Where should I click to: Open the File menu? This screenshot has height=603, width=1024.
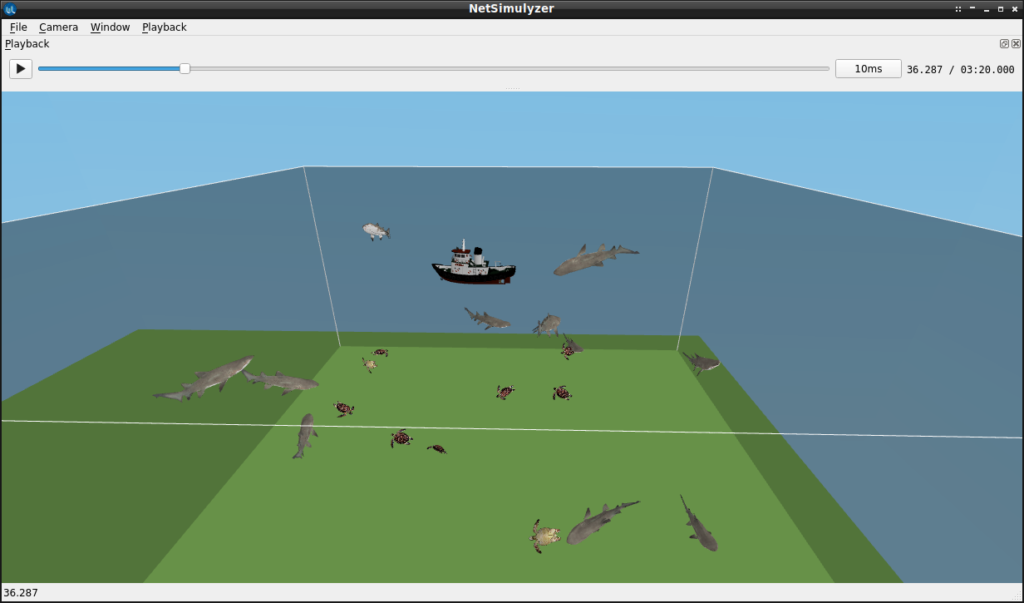click(x=18, y=27)
